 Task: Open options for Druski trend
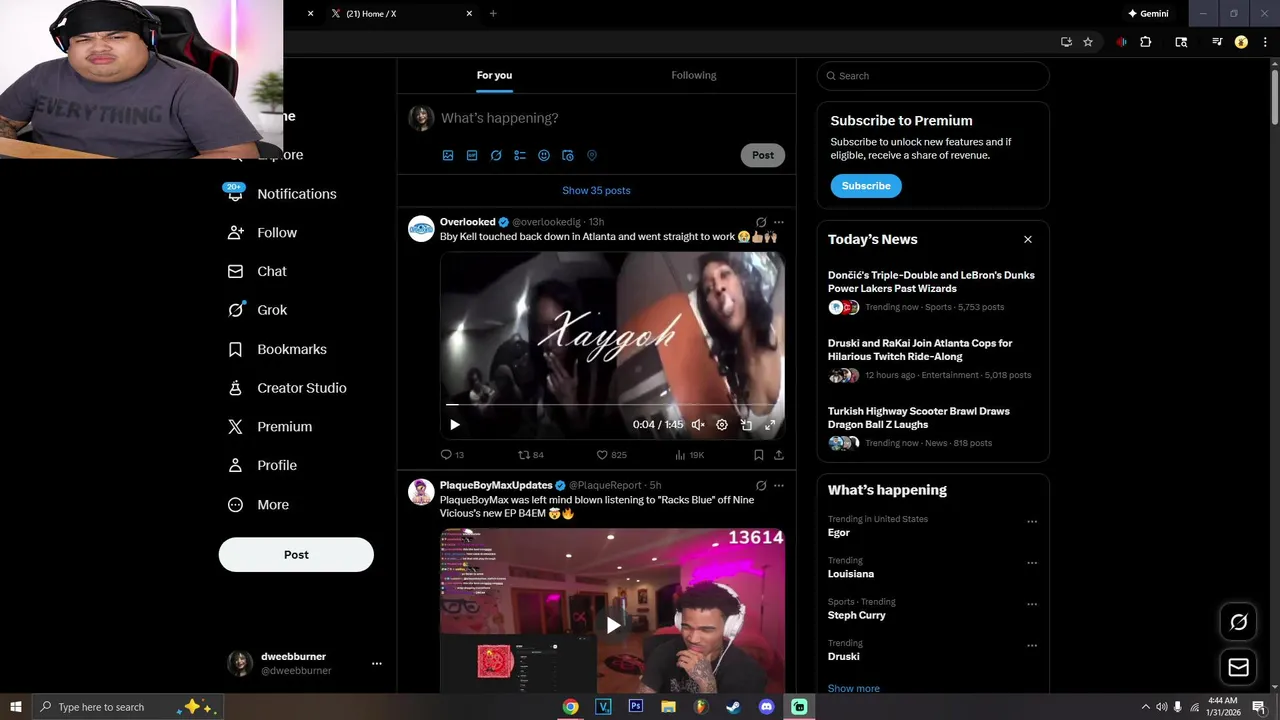(1032, 646)
